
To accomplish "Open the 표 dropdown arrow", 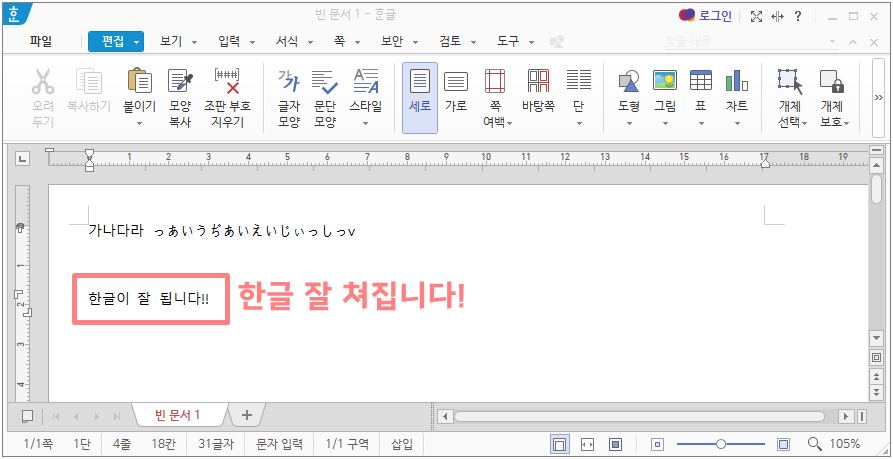I will (701, 123).
